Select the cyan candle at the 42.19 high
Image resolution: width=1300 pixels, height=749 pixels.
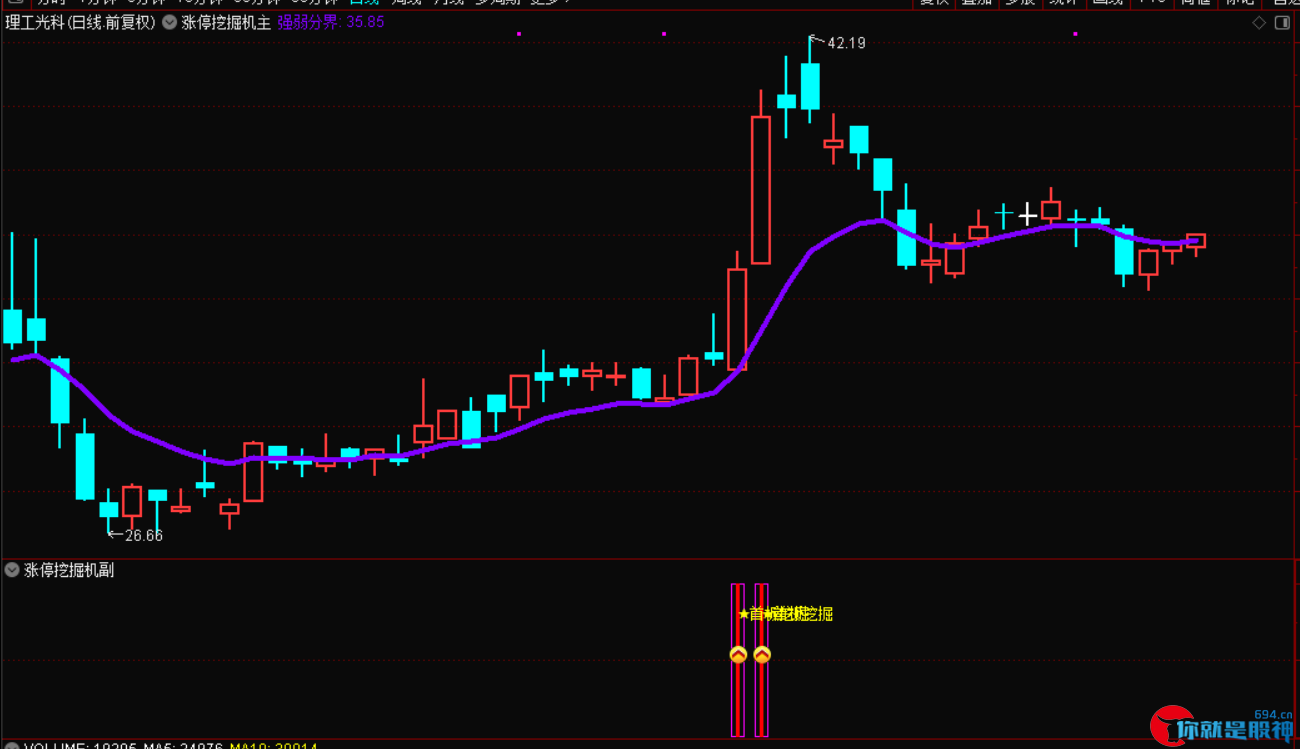tap(810, 86)
